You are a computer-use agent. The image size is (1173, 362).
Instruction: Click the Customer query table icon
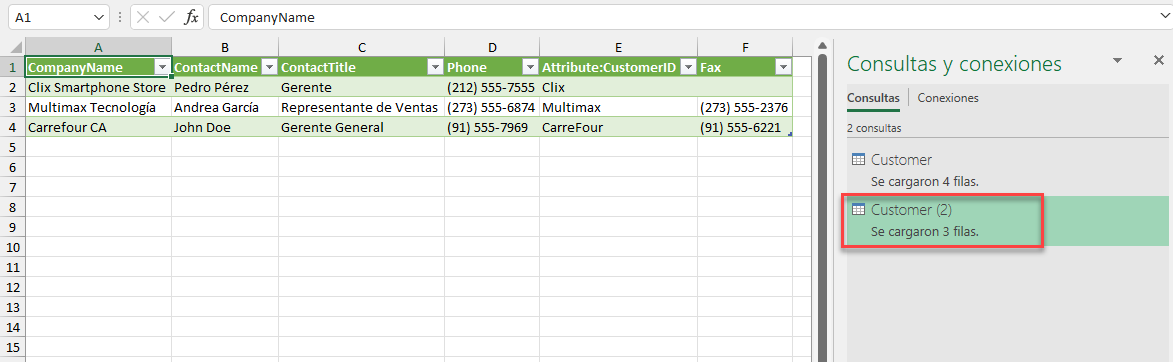pos(859,159)
